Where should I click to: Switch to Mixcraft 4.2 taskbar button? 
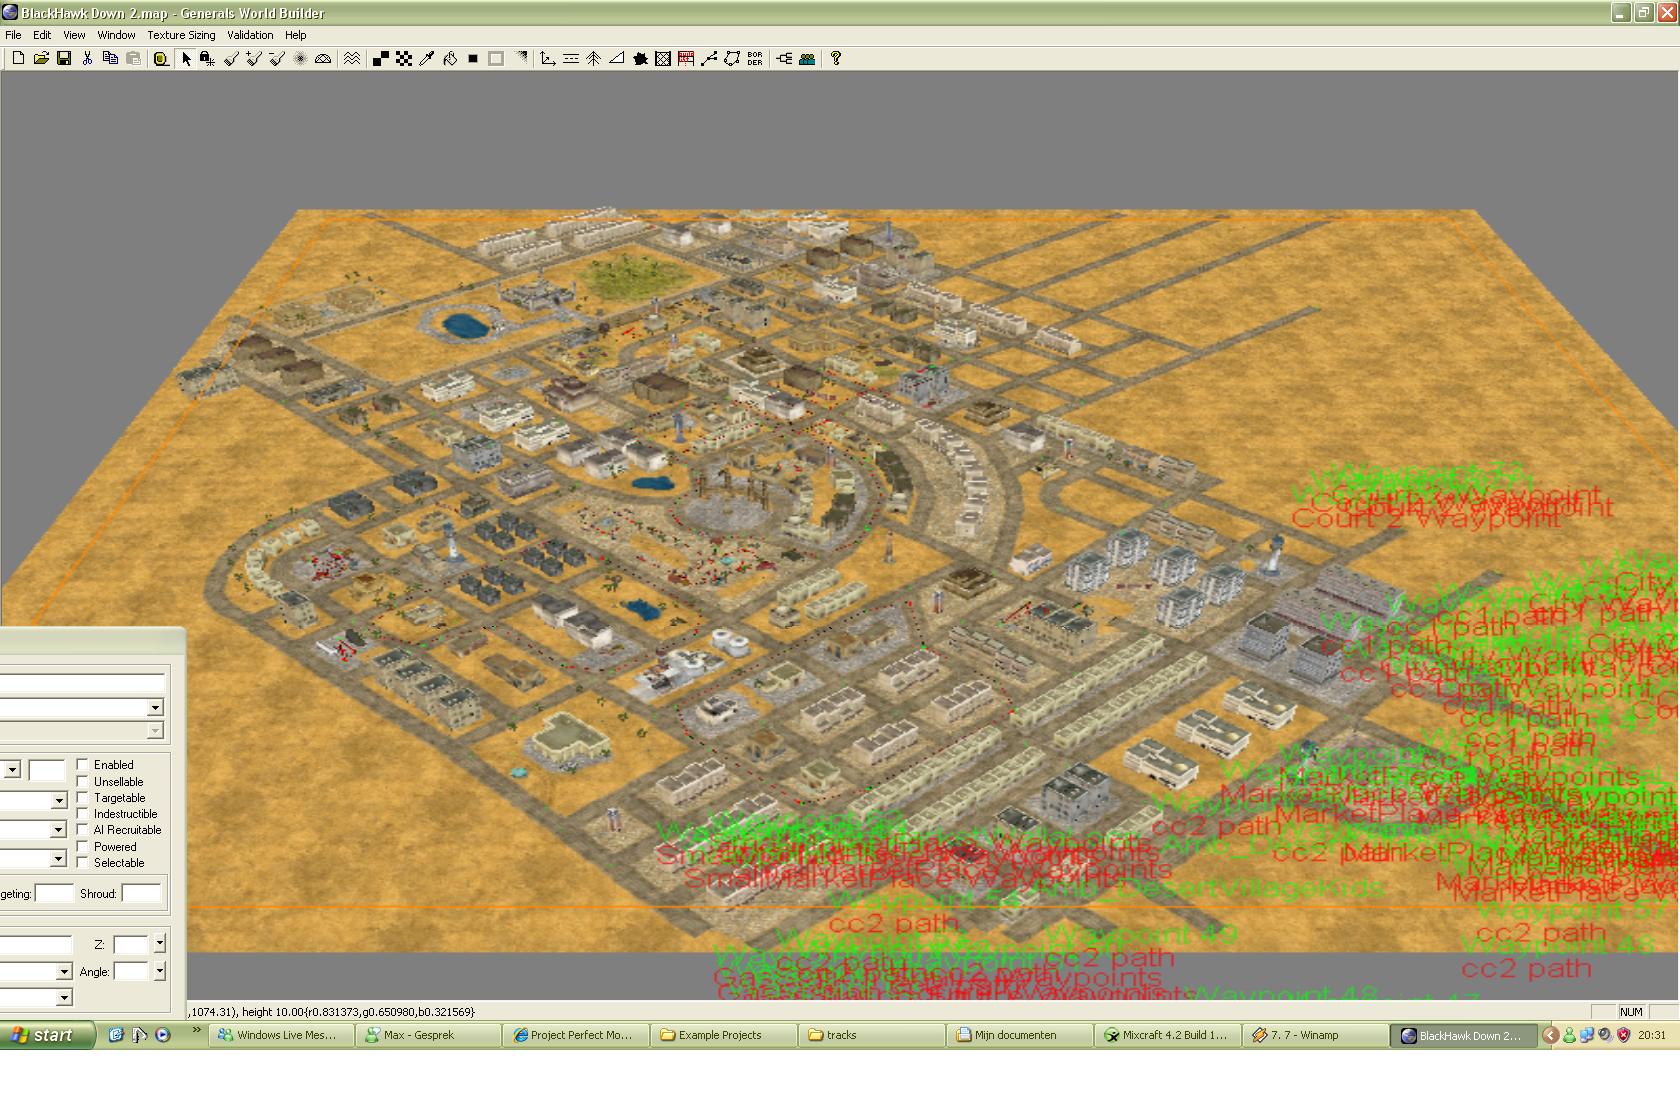click(x=1168, y=1035)
